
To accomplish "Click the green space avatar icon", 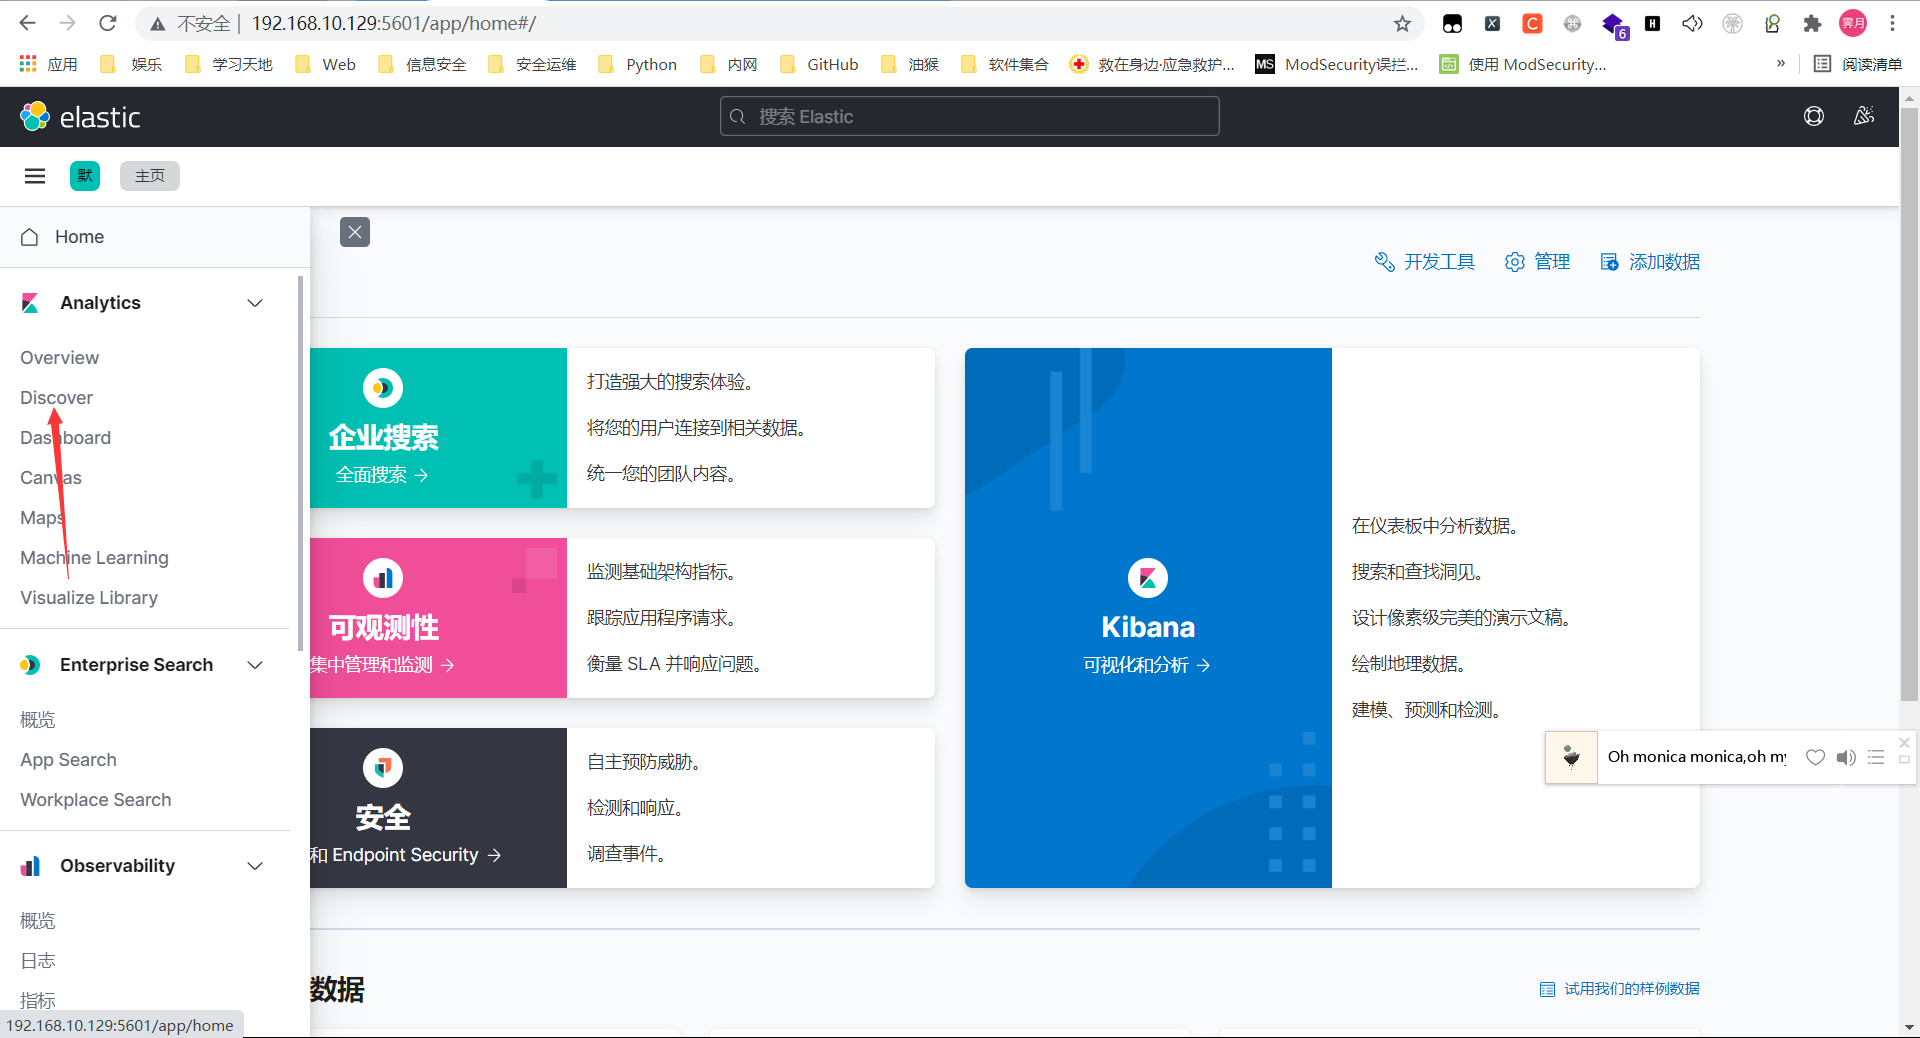I will [x=85, y=176].
